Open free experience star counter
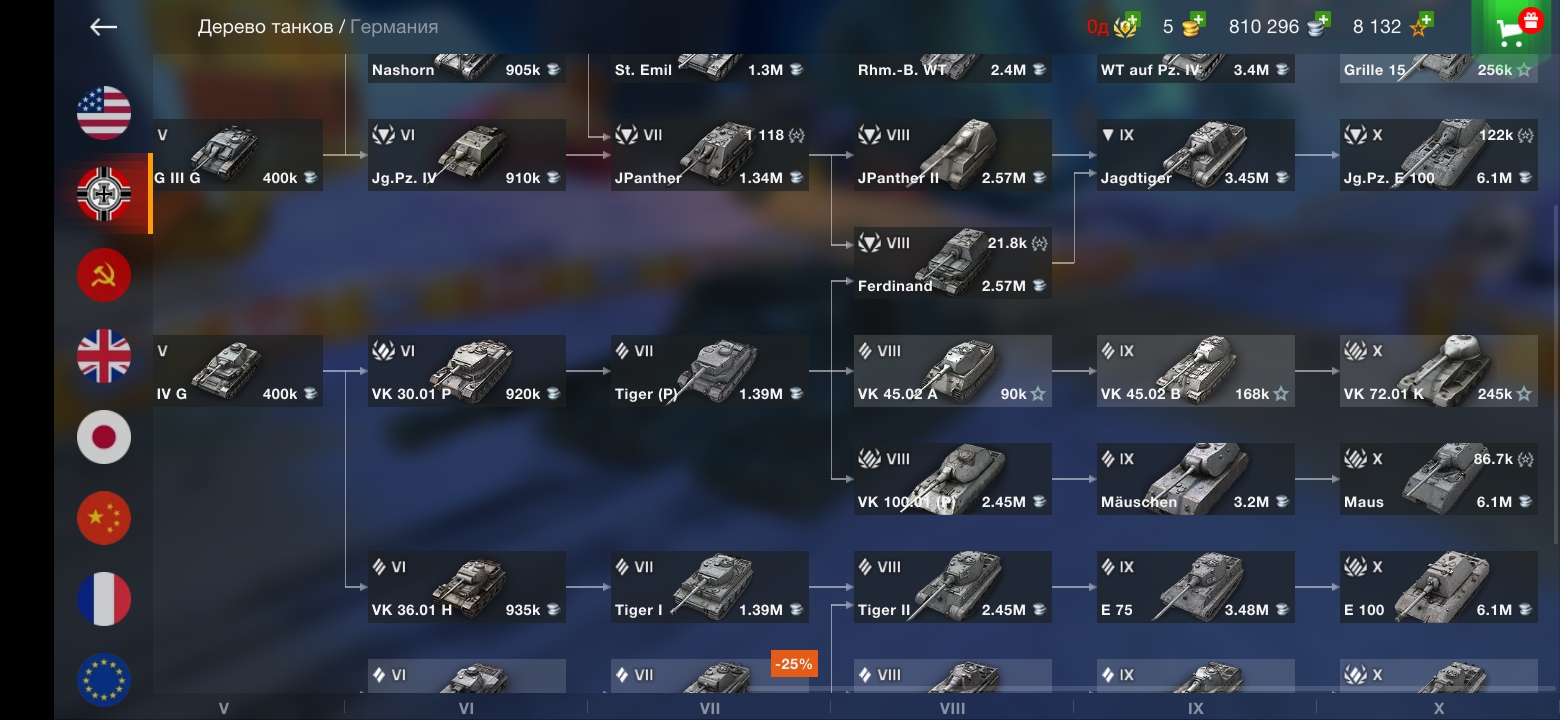 point(1392,26)
